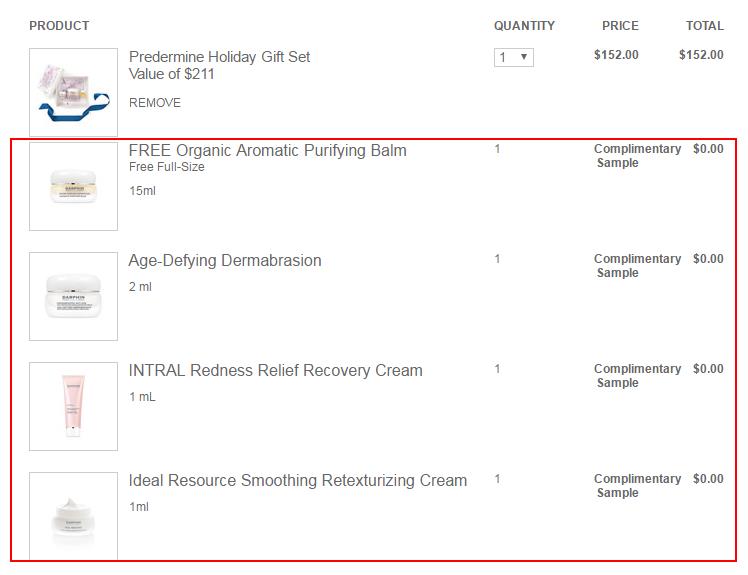Select the $152.00 value under TOTAL
748x575 pixels.
click(701, 55)
